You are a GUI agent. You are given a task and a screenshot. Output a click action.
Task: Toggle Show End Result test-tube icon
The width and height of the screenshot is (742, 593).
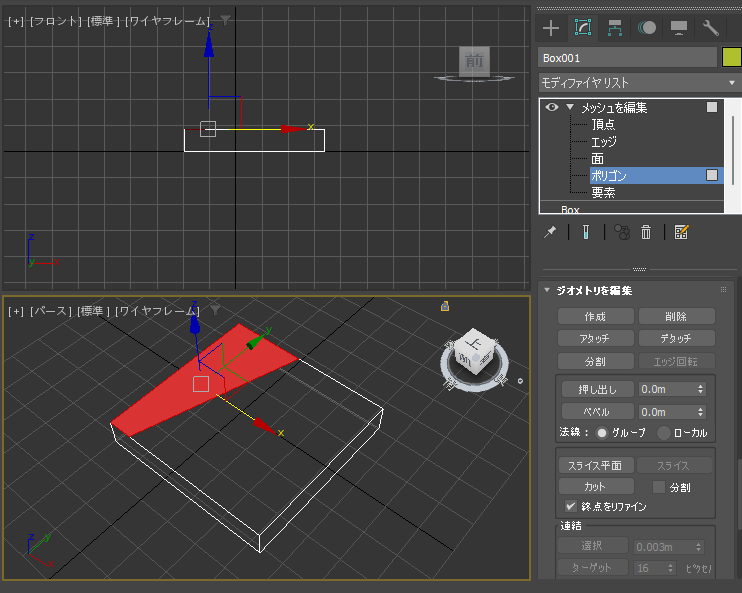coord(586,232)
